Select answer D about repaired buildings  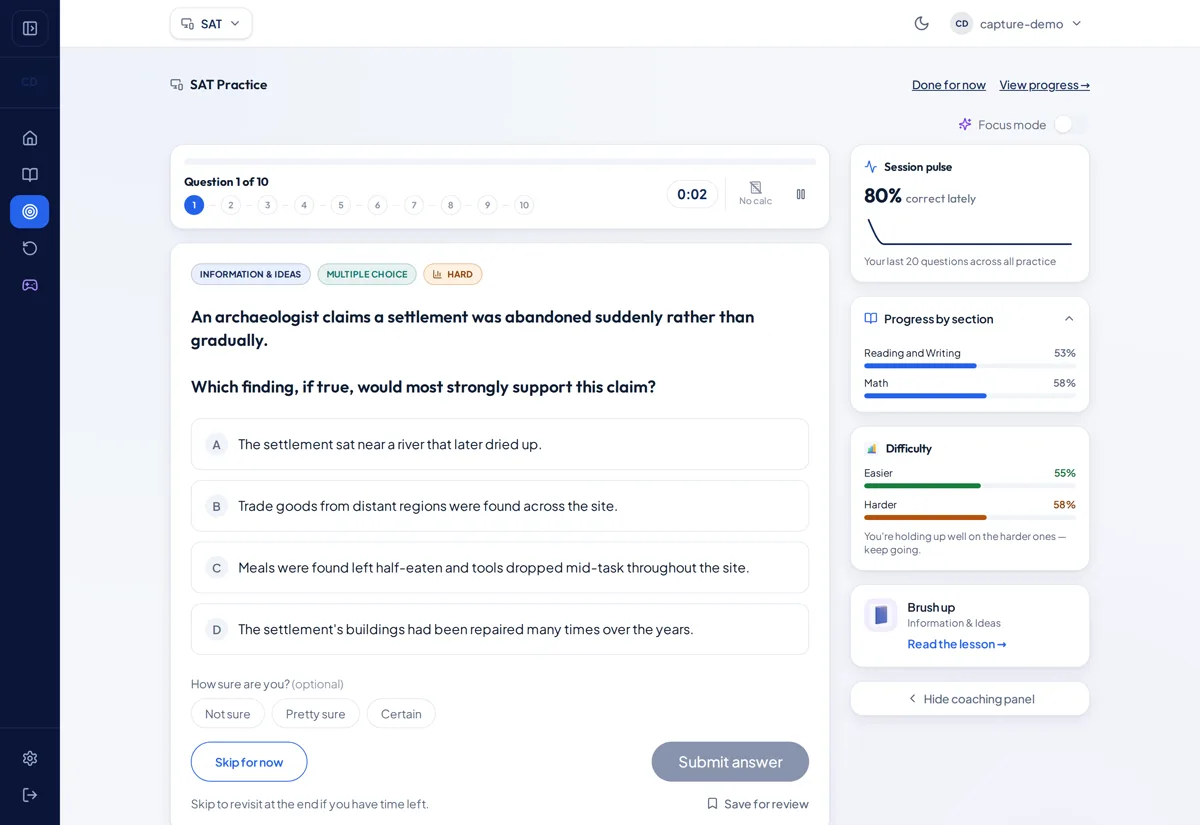(x=500, y=629)
